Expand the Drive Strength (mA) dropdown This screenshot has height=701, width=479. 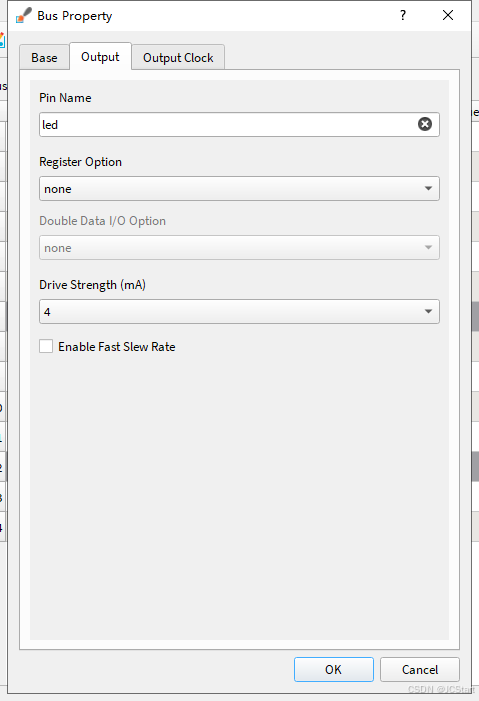pos(239,311)
